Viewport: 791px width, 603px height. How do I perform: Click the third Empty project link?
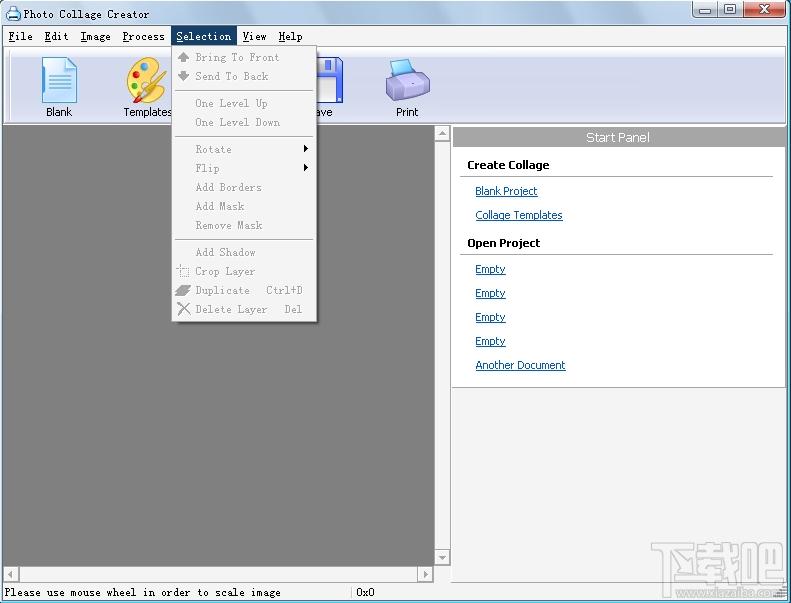click(x=490, y=317)
